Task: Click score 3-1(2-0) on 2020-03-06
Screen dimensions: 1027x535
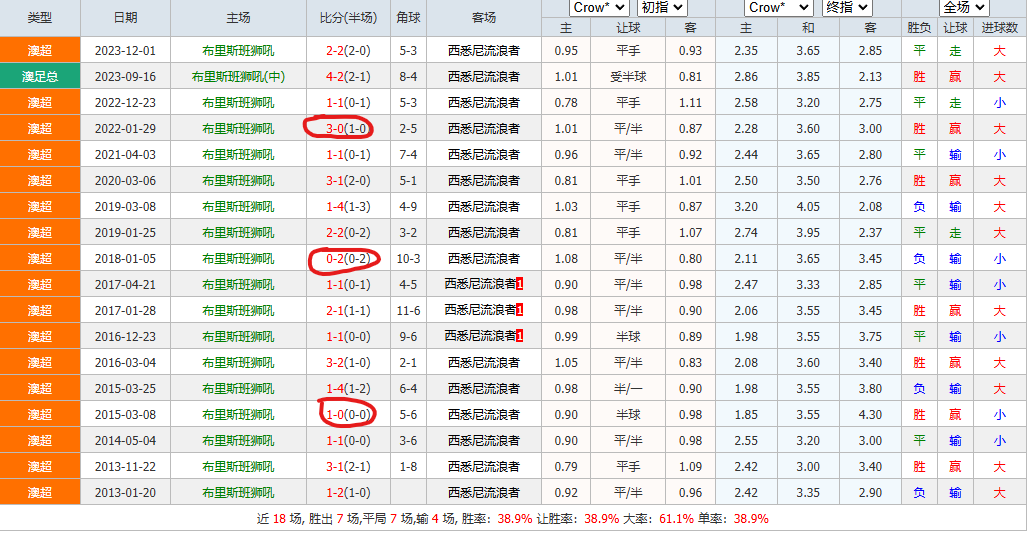Action: pos(348,181)
